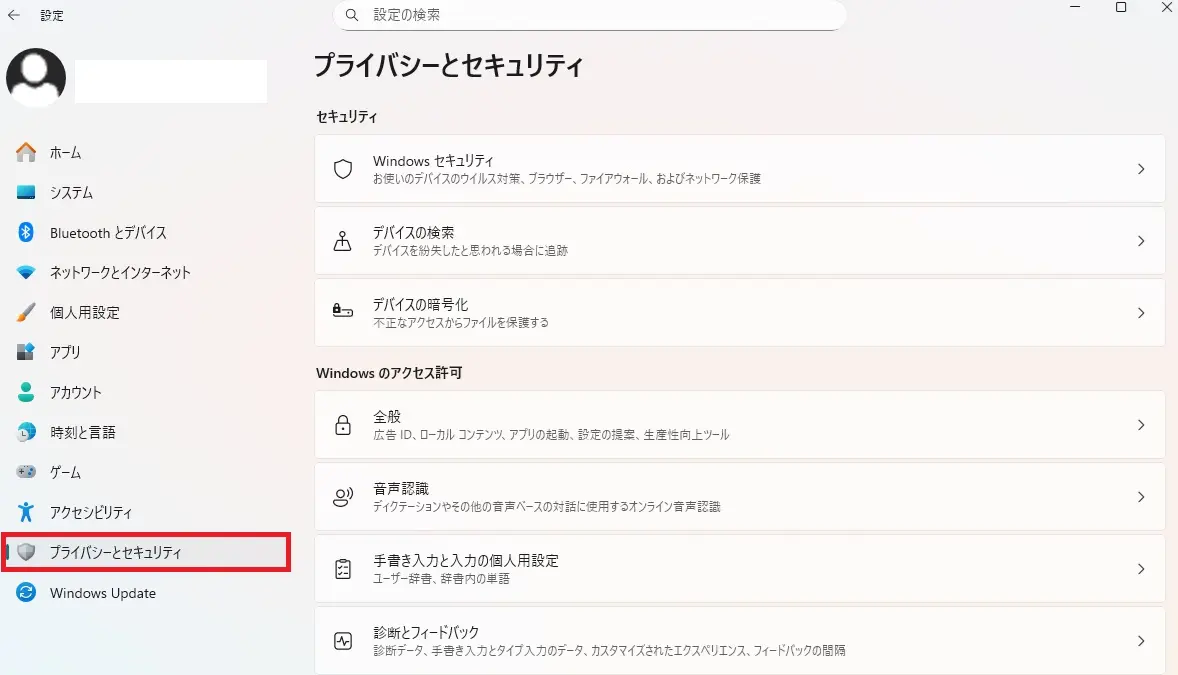
Task: Maximize the Settings window
Action: [x=1121, y=8]
